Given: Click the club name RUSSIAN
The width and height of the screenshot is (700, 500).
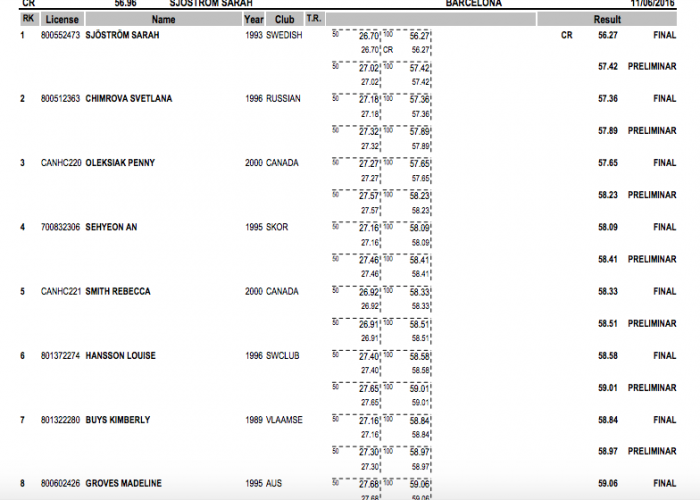Looking at the screenshot, I should (283, 98).
